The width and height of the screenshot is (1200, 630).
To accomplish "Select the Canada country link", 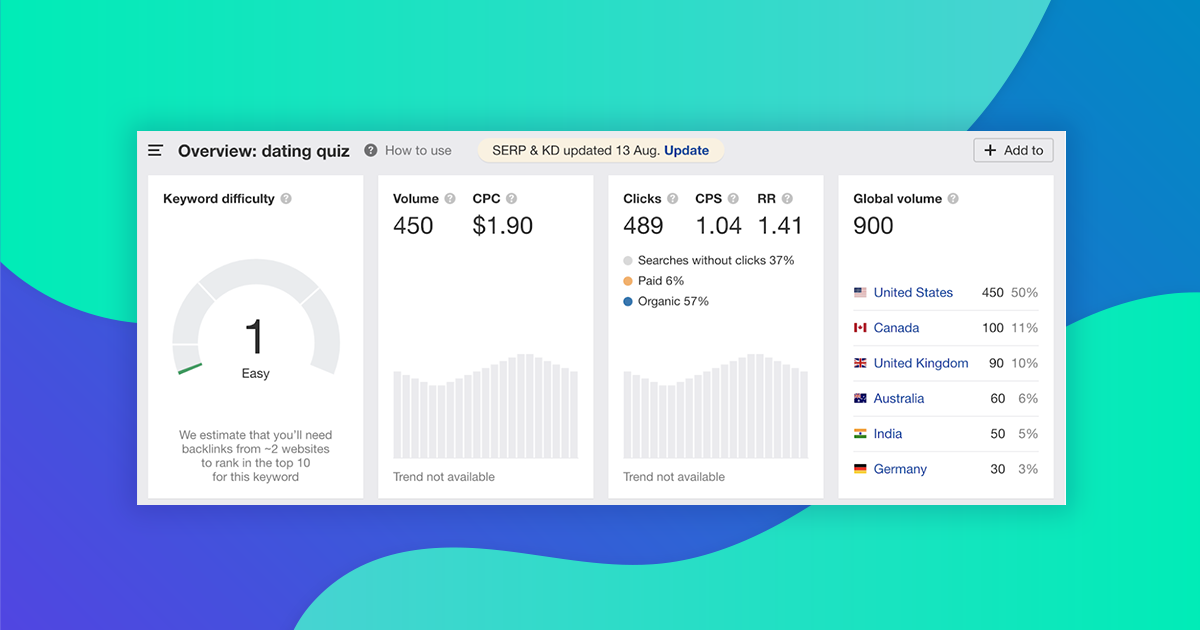I will 896,328.
